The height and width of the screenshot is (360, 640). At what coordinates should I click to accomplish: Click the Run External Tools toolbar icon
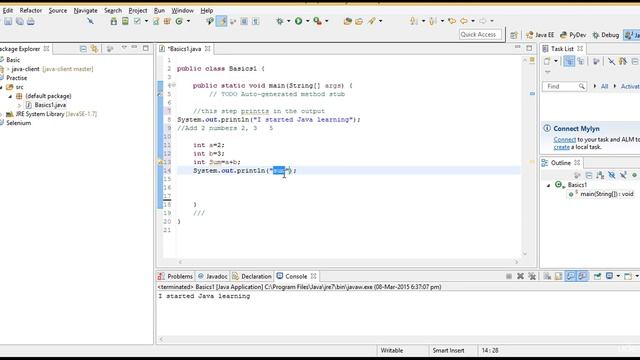coord(318,21)
